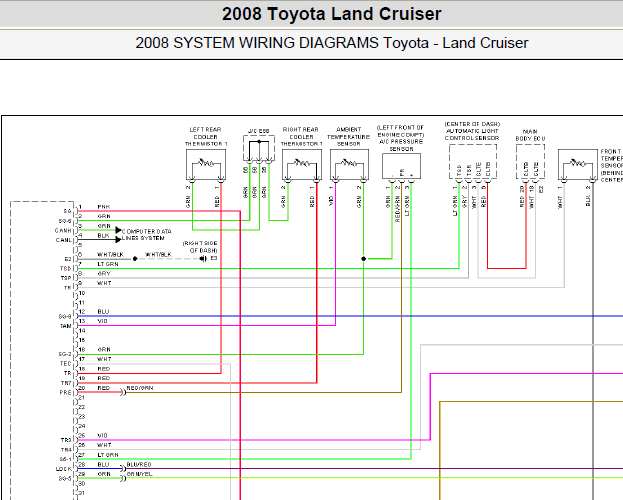This screenshot has width=623, height=500.
Task: Click the Ambient Temperature Sensor resistor symbol
Action: (349, 163)
